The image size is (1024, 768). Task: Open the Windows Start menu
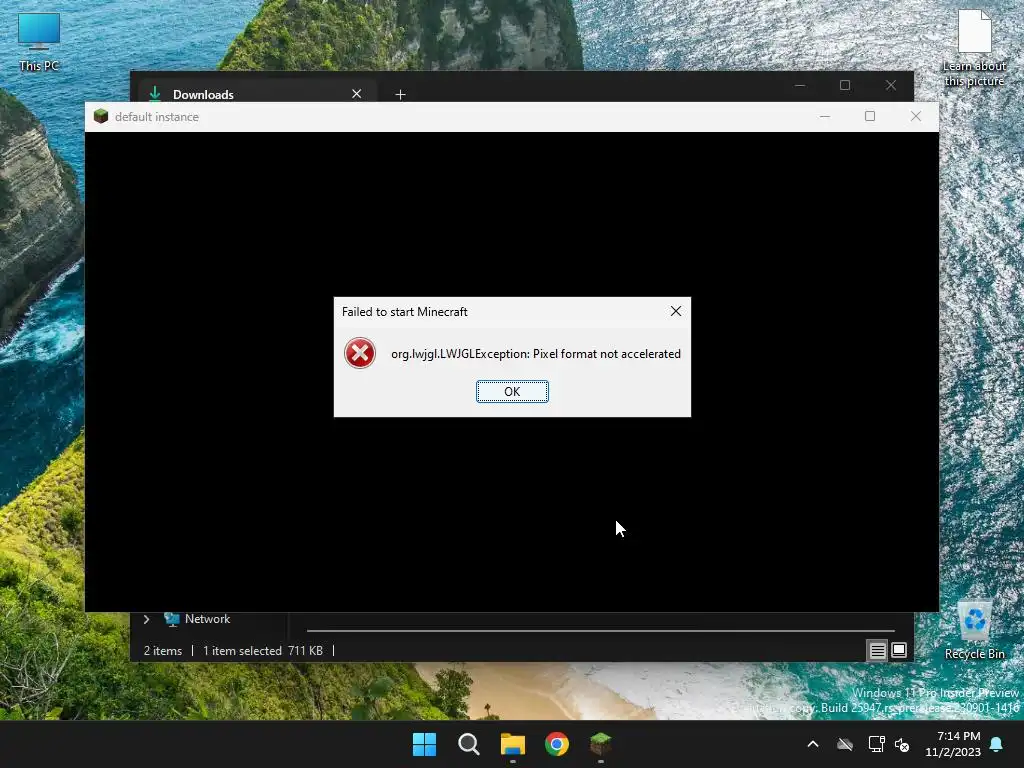pos(424,744)
